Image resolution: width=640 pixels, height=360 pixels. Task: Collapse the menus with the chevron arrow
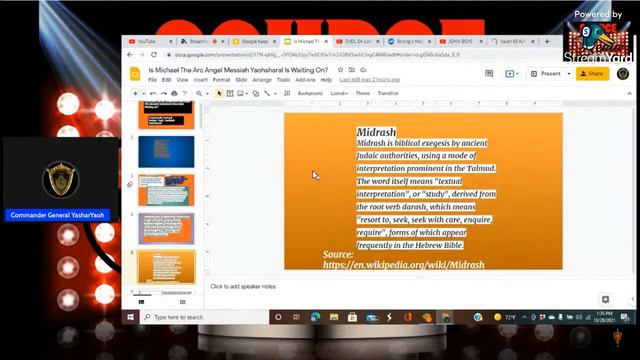(629, 93)
